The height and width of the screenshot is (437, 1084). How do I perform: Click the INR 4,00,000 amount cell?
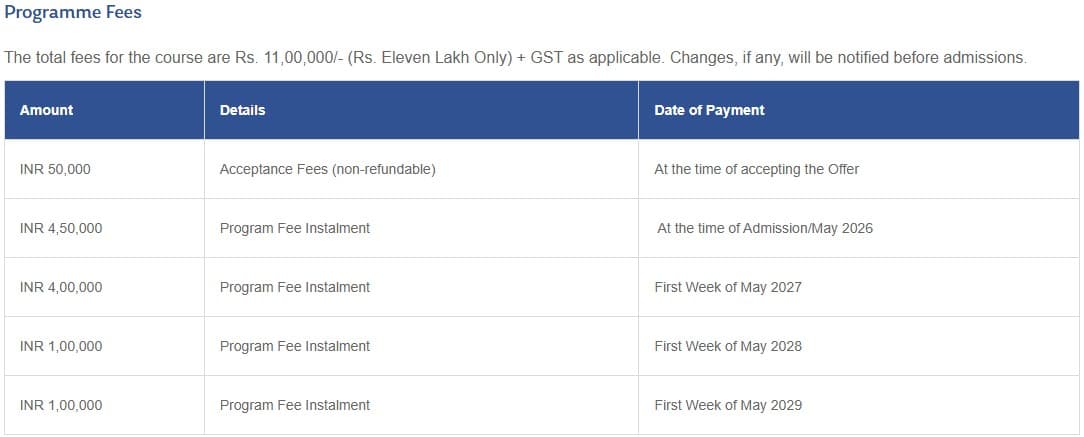pos(61,287)
